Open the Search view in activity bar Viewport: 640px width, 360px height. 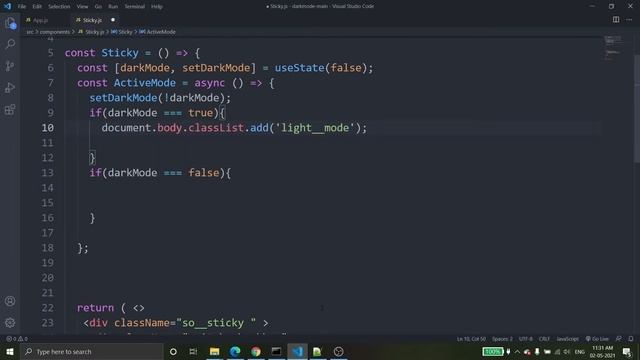(10, 44)
